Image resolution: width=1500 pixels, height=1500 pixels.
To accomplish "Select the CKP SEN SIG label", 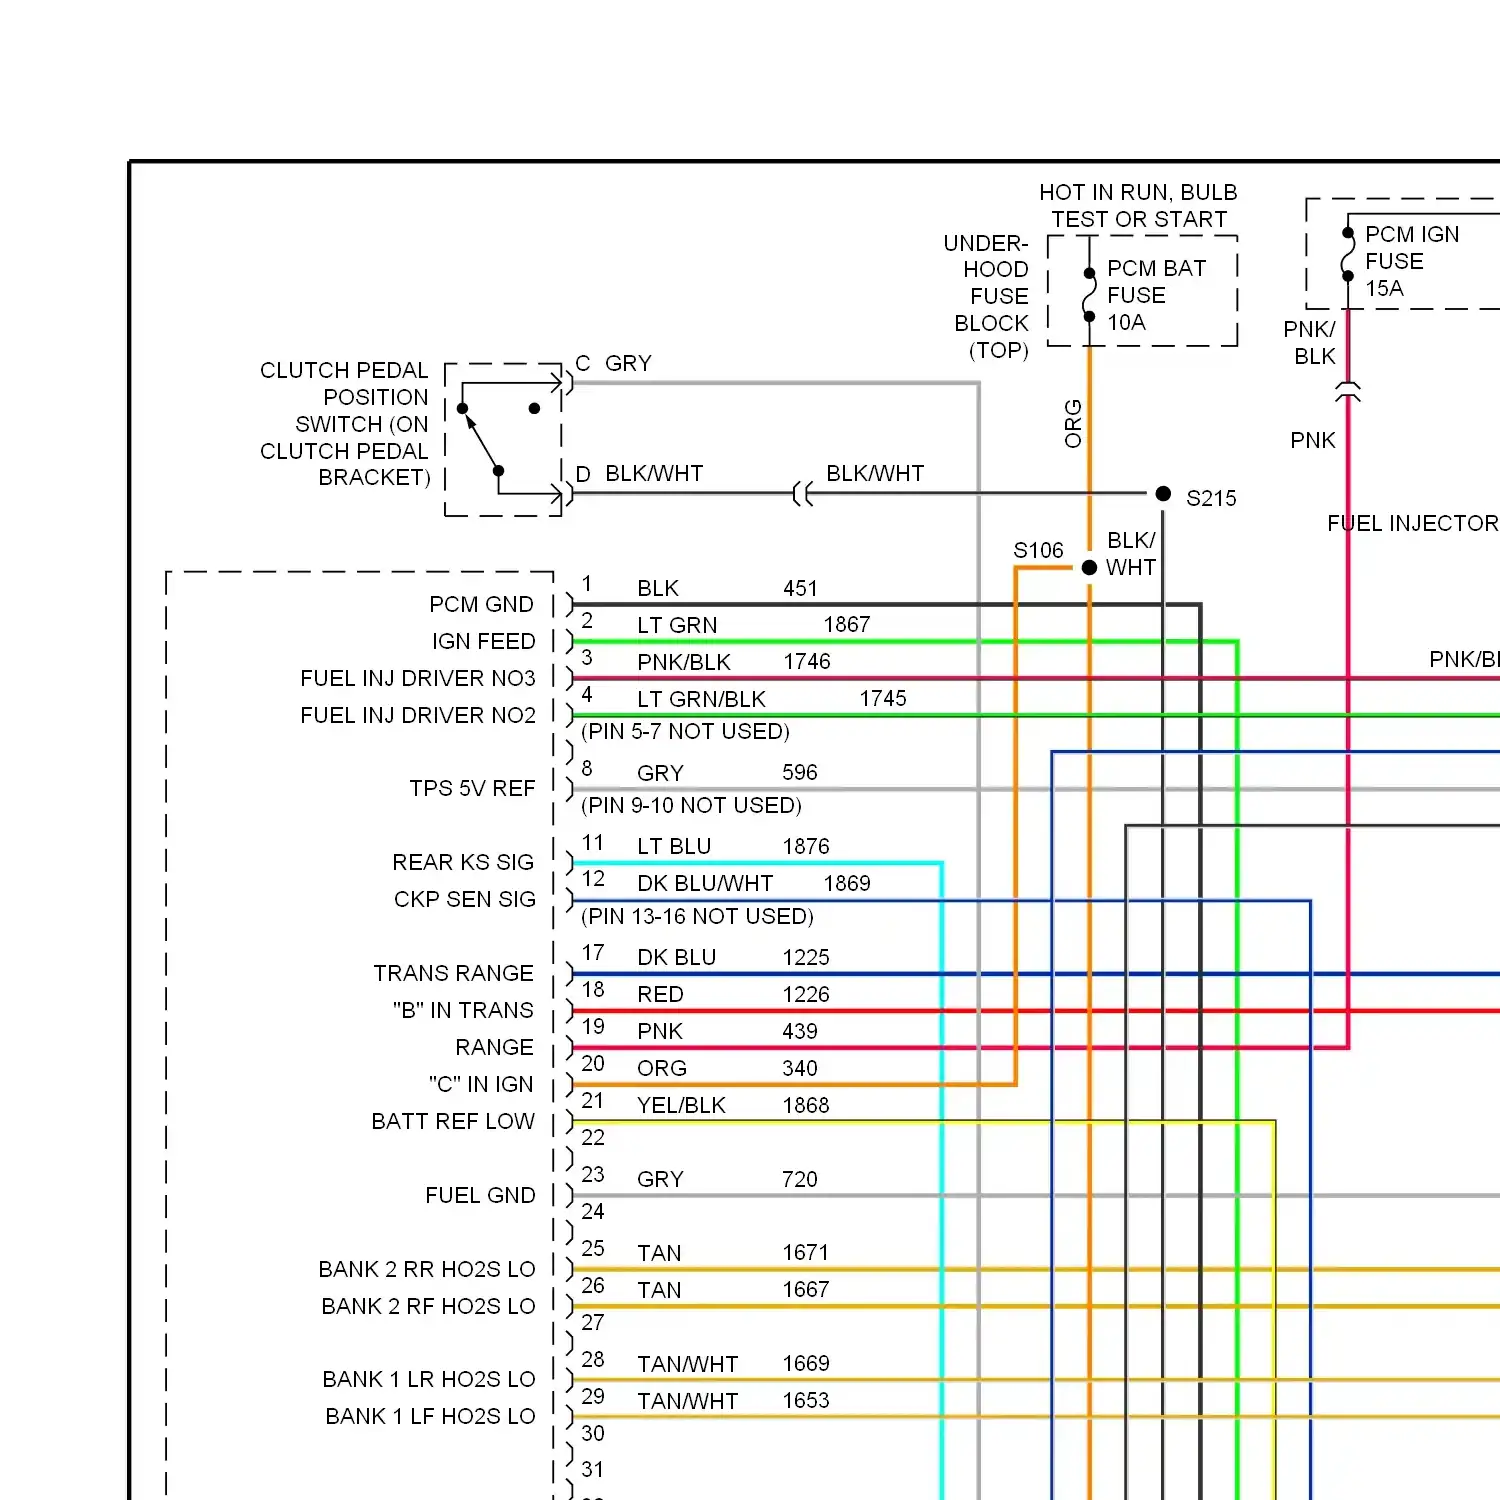I will (465, 899).
